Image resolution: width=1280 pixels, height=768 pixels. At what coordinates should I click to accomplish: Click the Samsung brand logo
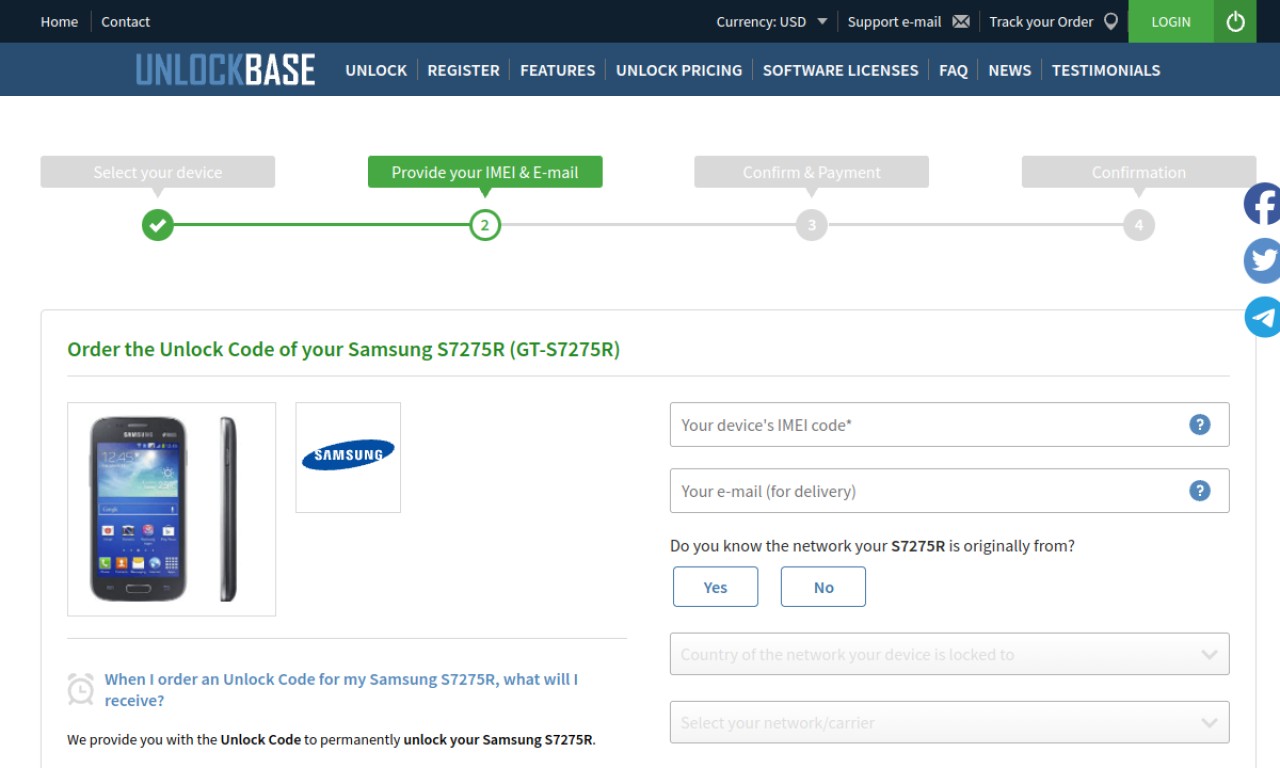click(348, 457)
